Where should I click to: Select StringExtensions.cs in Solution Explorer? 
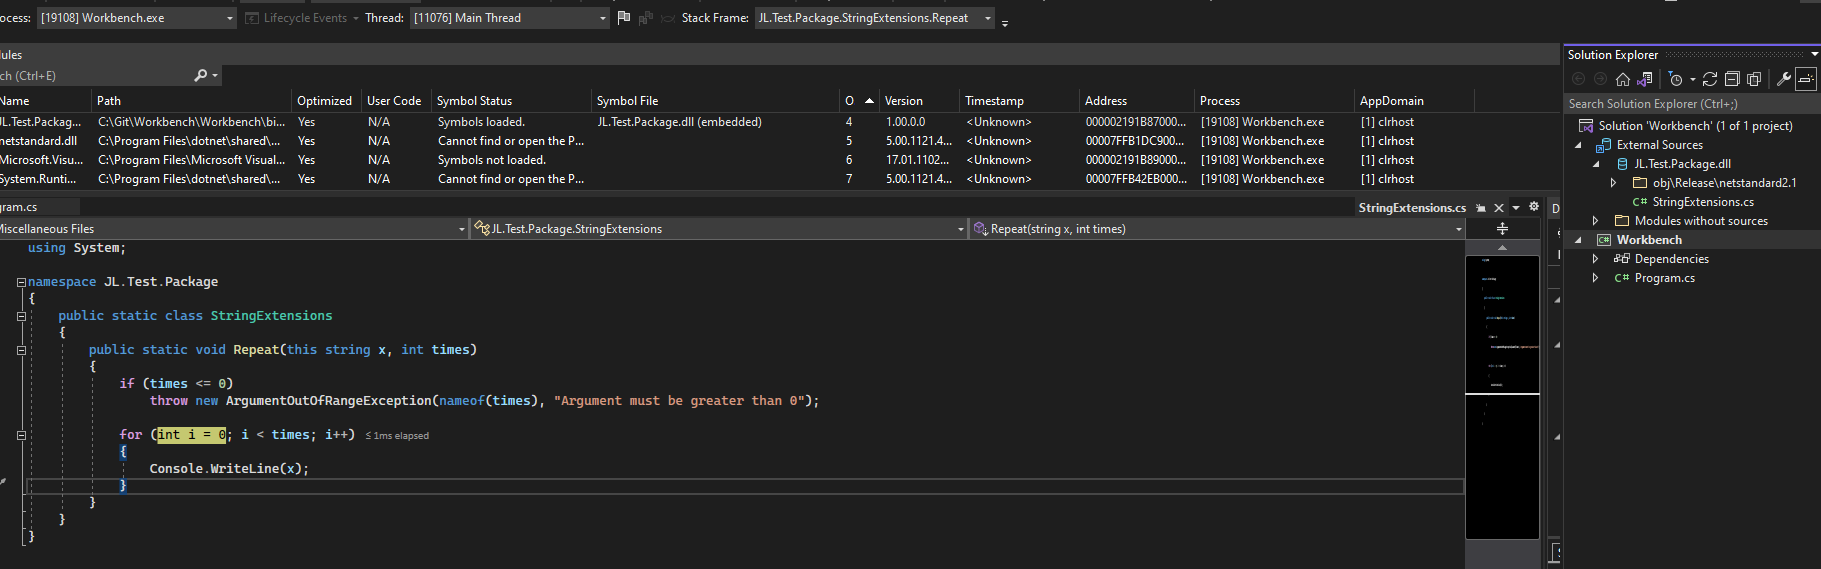point(1703,202)
